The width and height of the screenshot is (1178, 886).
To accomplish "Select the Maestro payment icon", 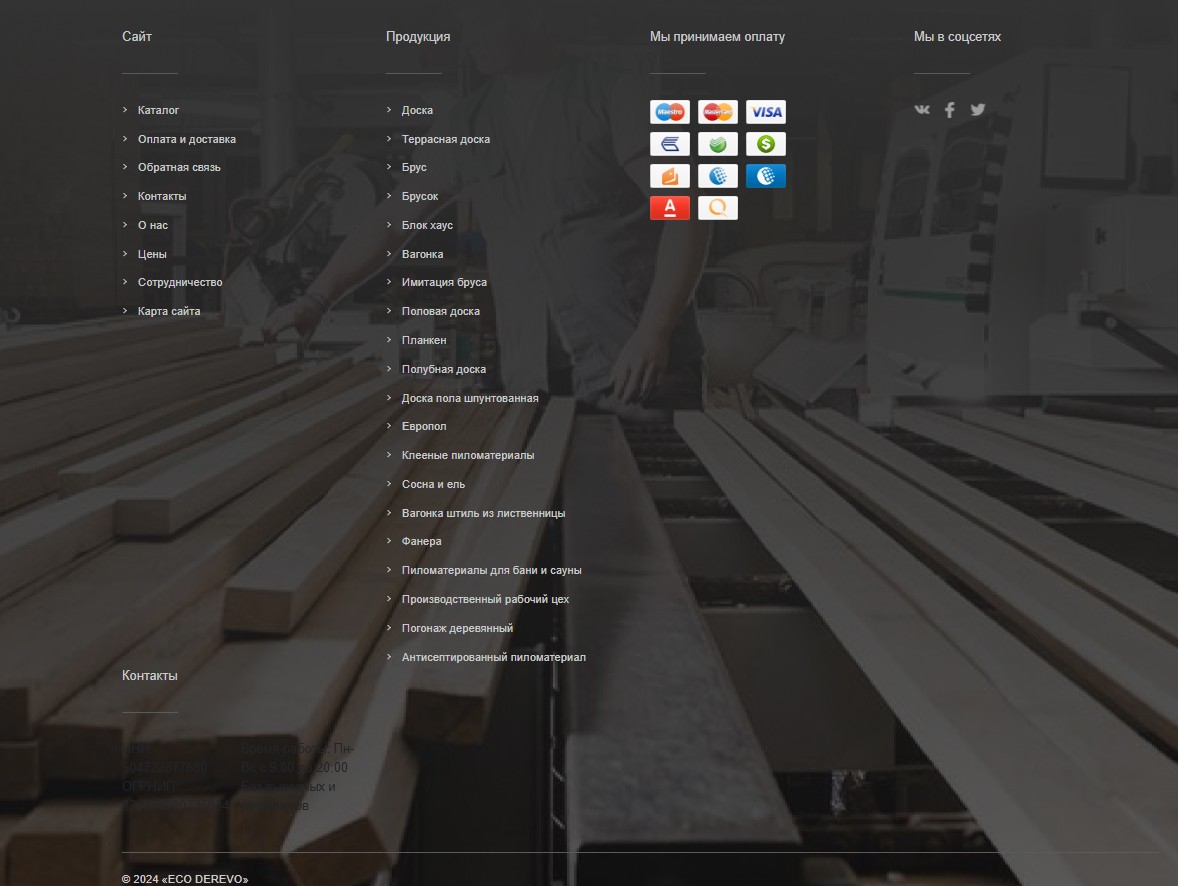I will pos(669,112).
